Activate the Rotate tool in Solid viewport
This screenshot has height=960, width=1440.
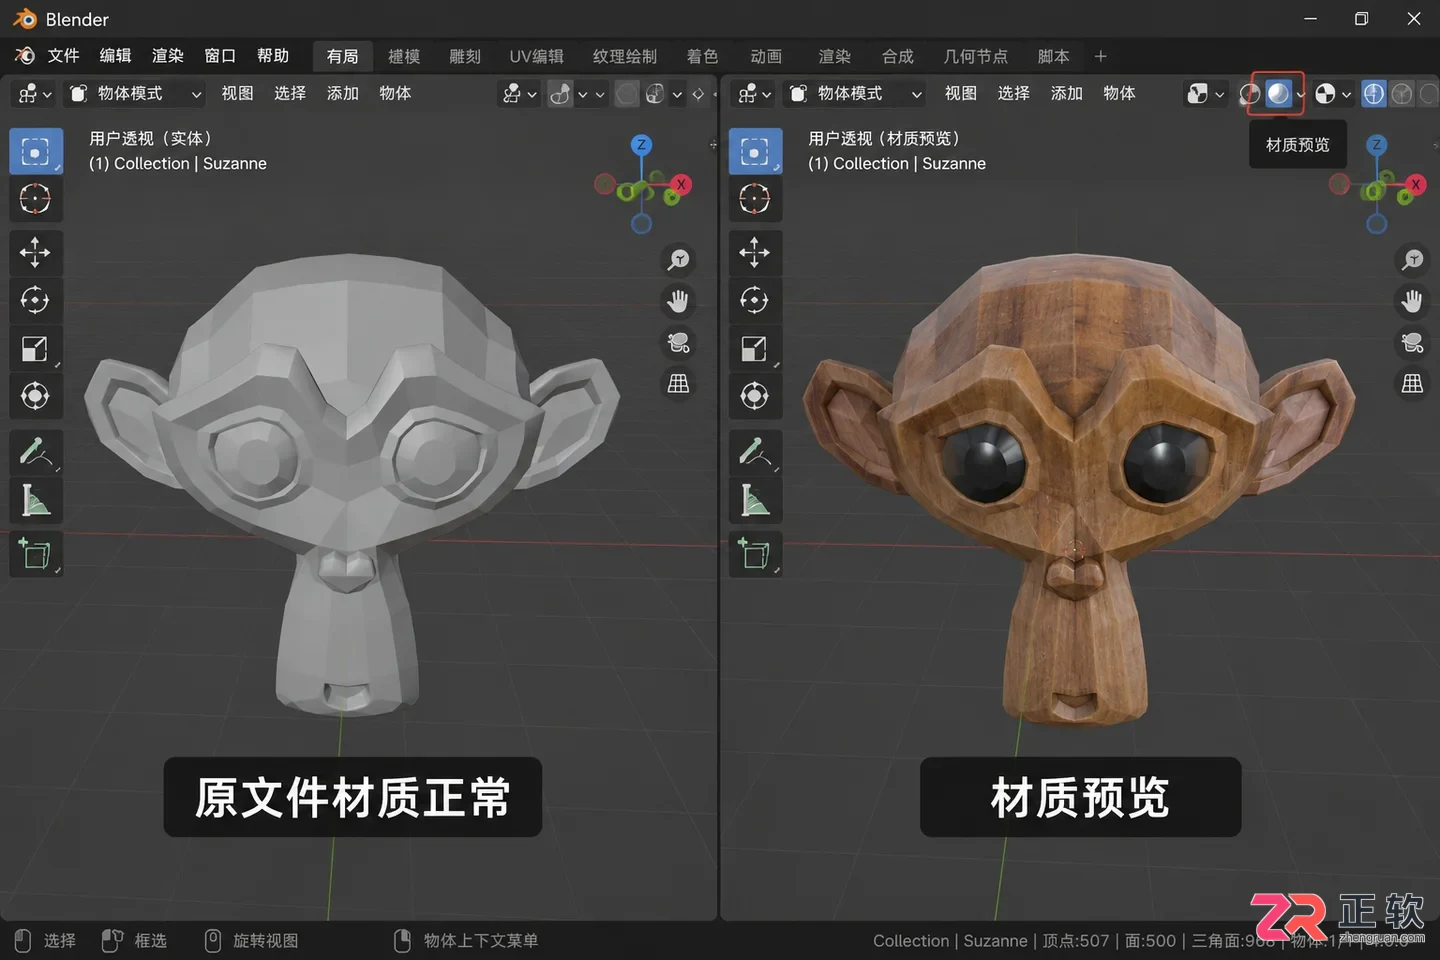tap(36, 300)
